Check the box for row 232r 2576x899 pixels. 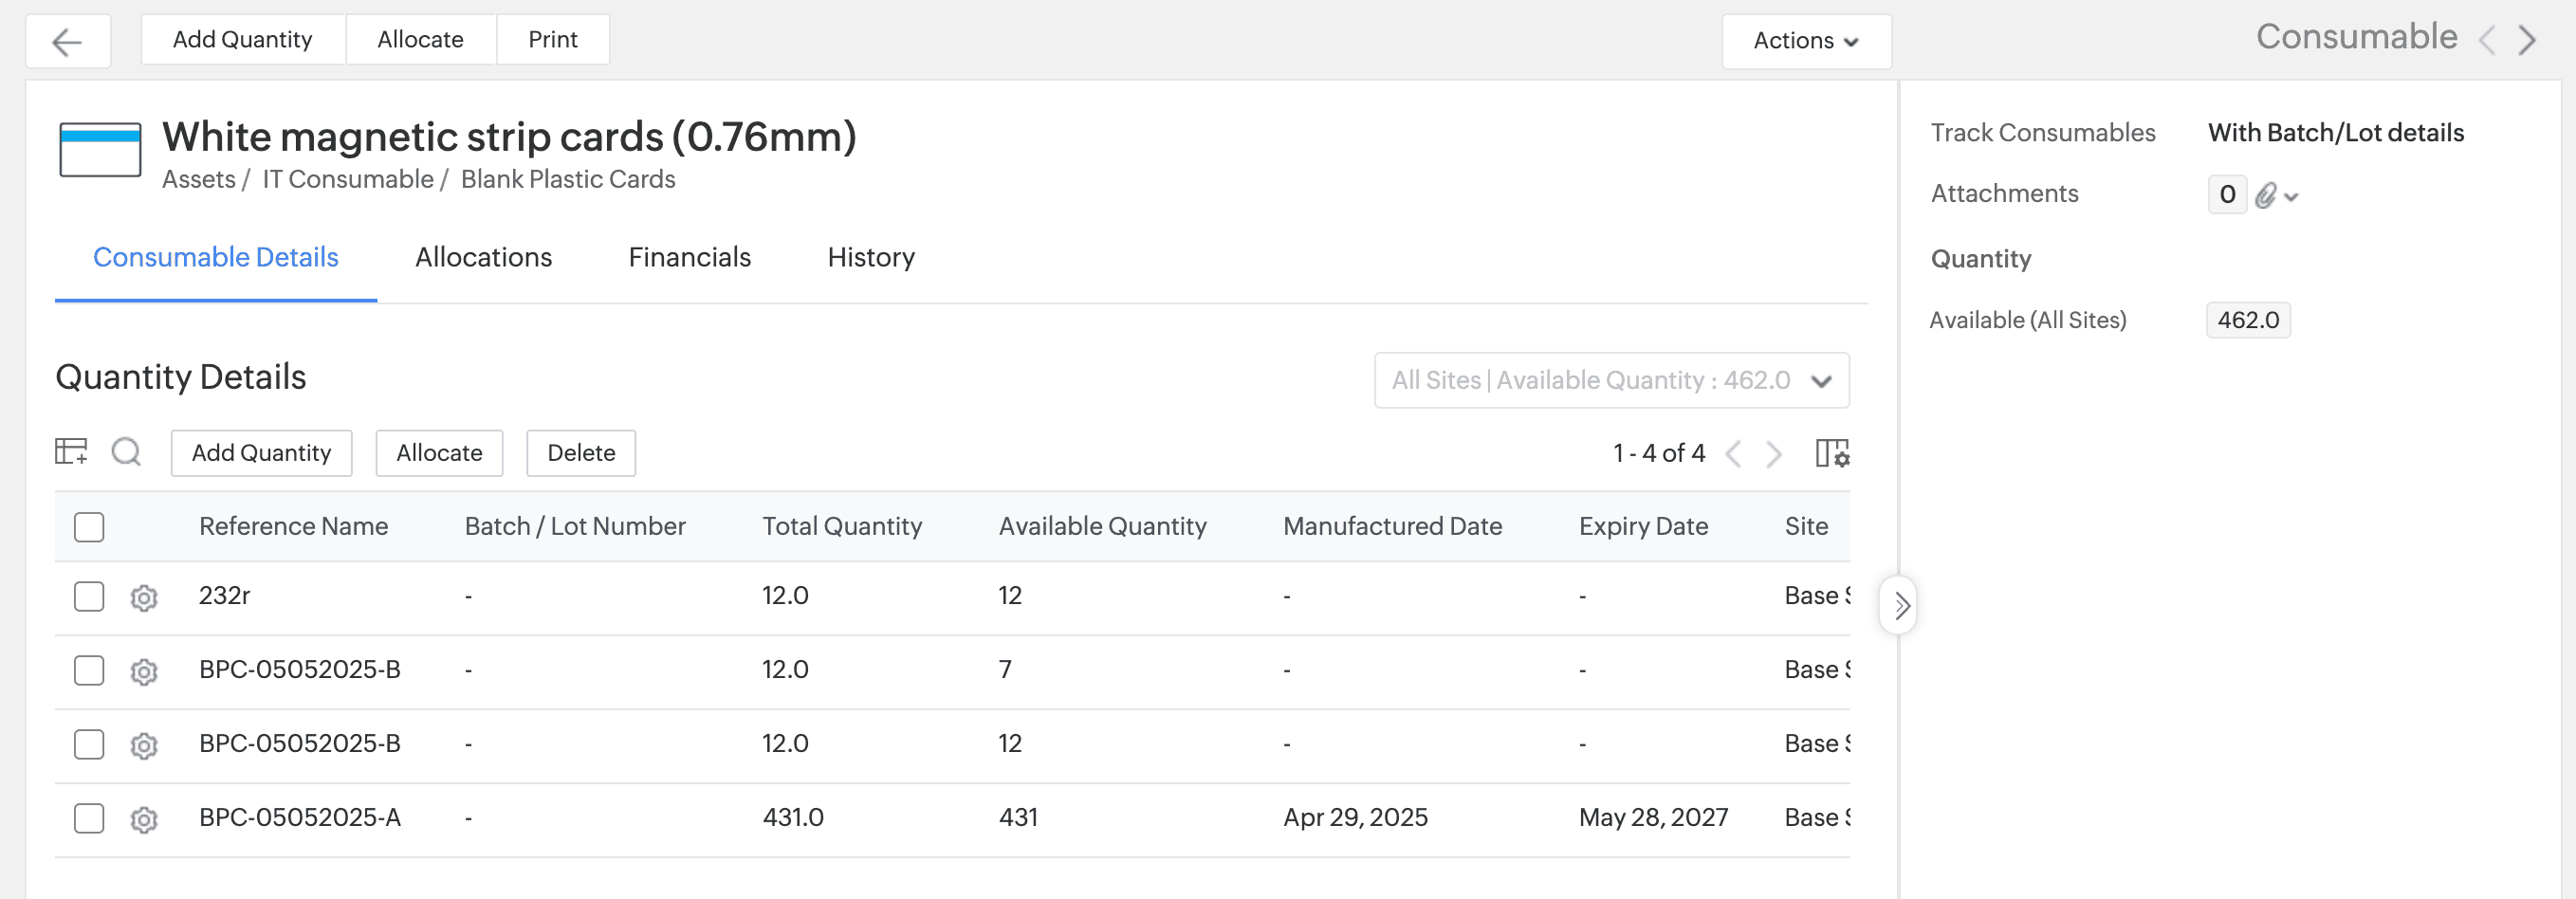[89, 597]
